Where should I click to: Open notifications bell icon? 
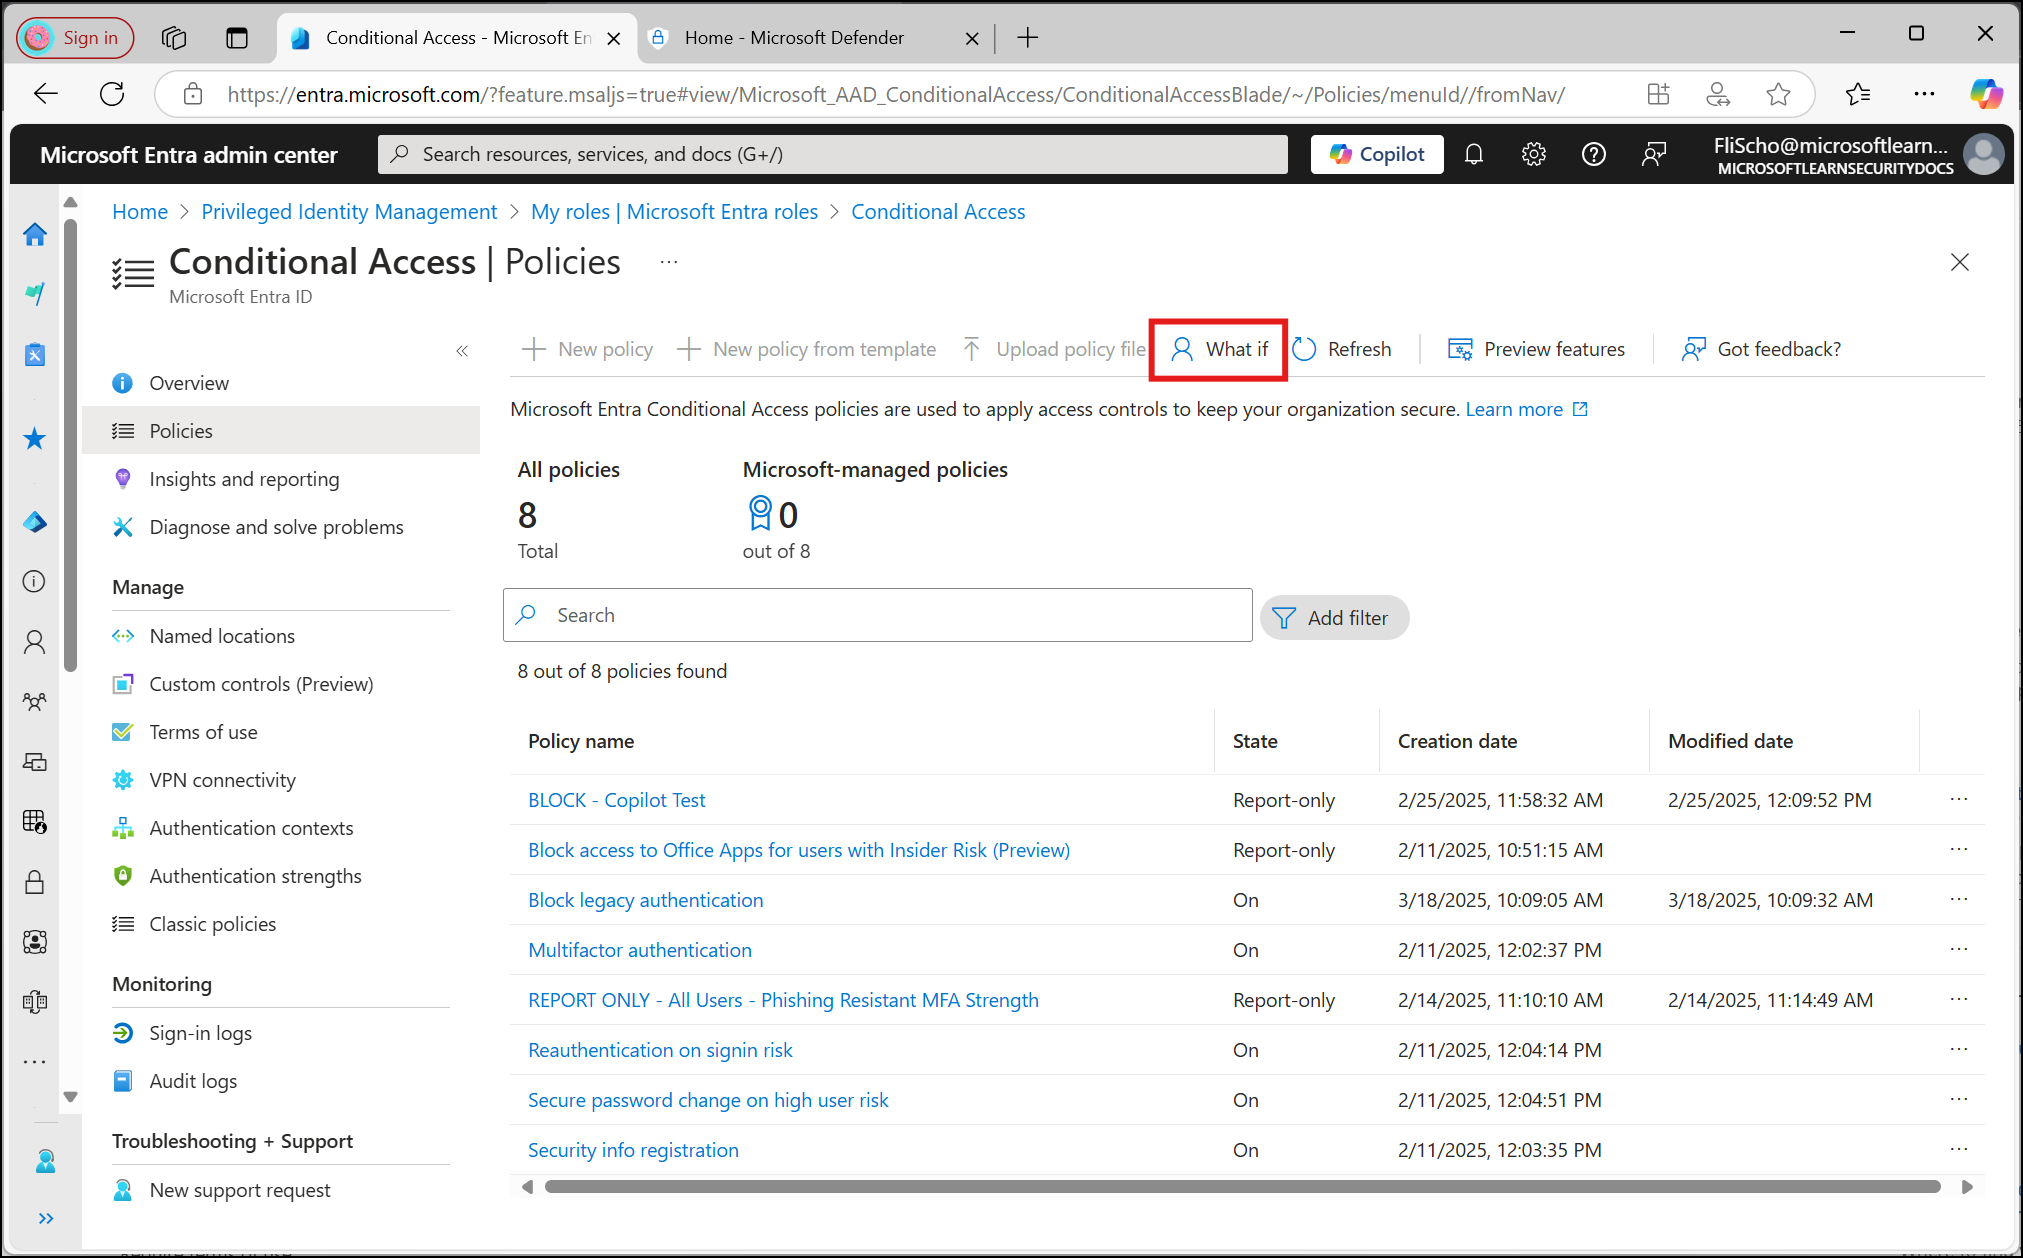point(1473,154)
